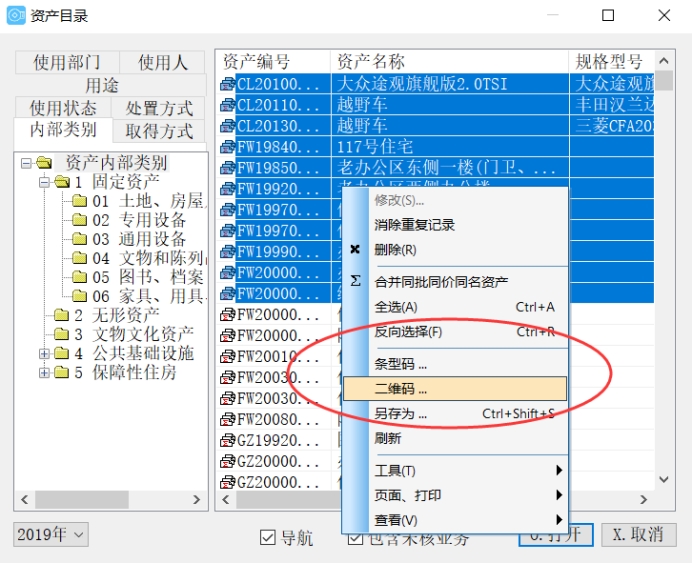Select 反向选择(F) menu entry
The width and height of the screenshot is (692, 564).
455,331
